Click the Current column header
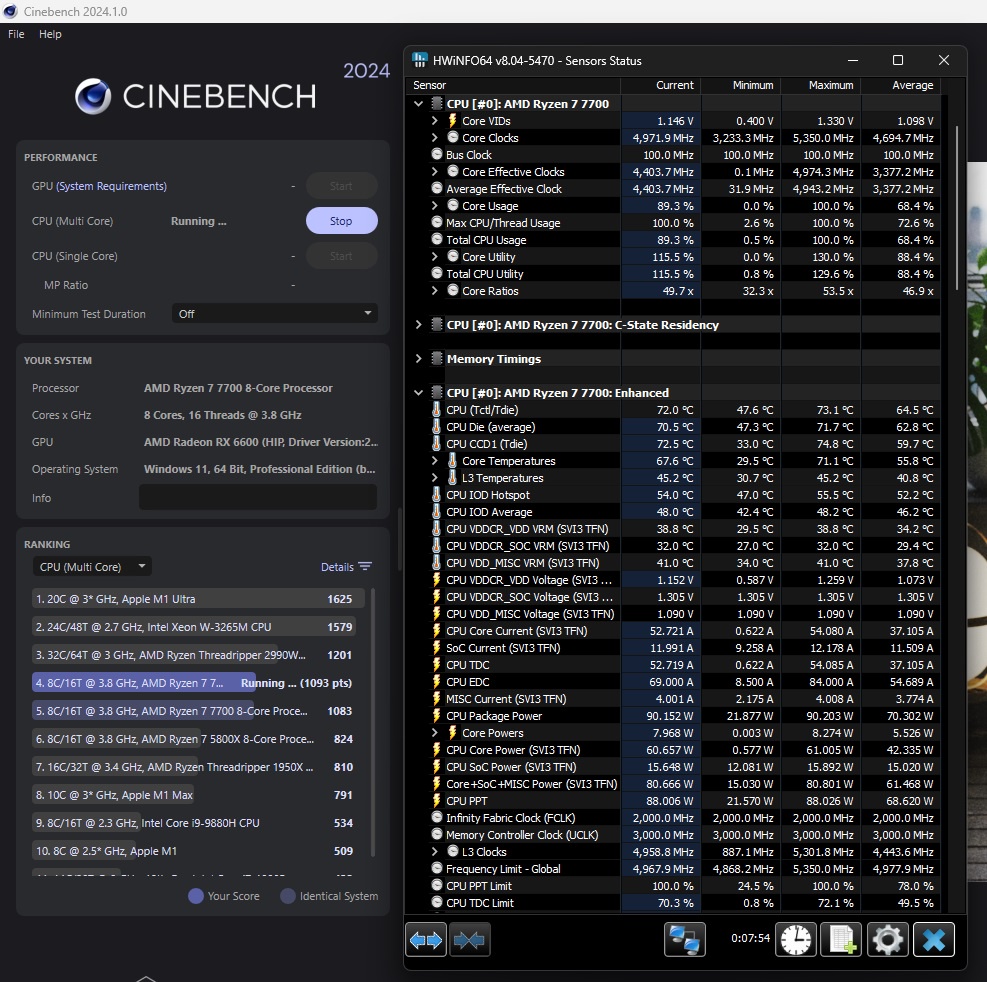This screenshot has width=987, height=982. pyautogui.click(x=660, y=85)
